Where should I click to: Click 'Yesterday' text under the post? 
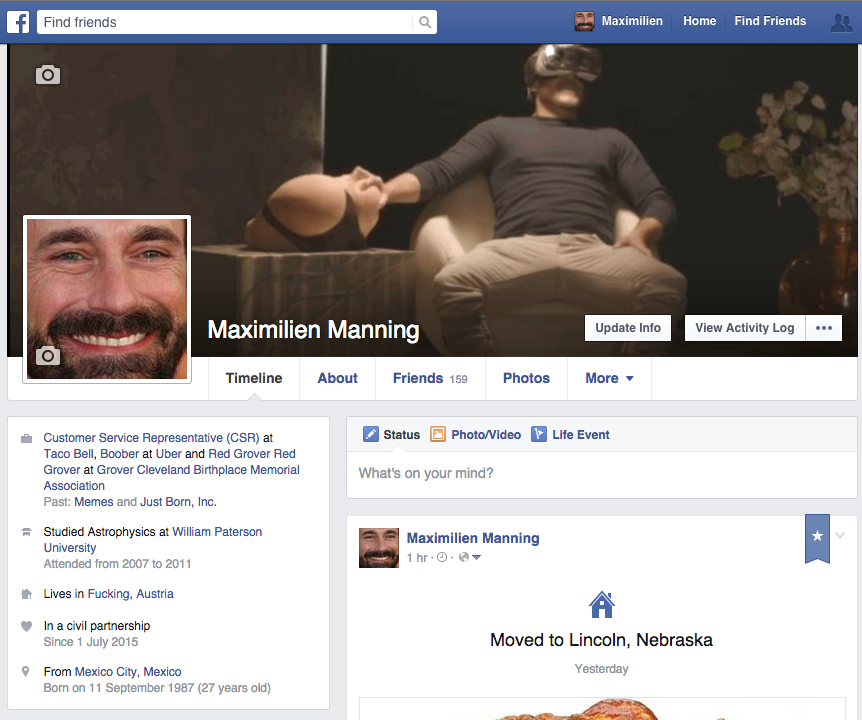601,669
